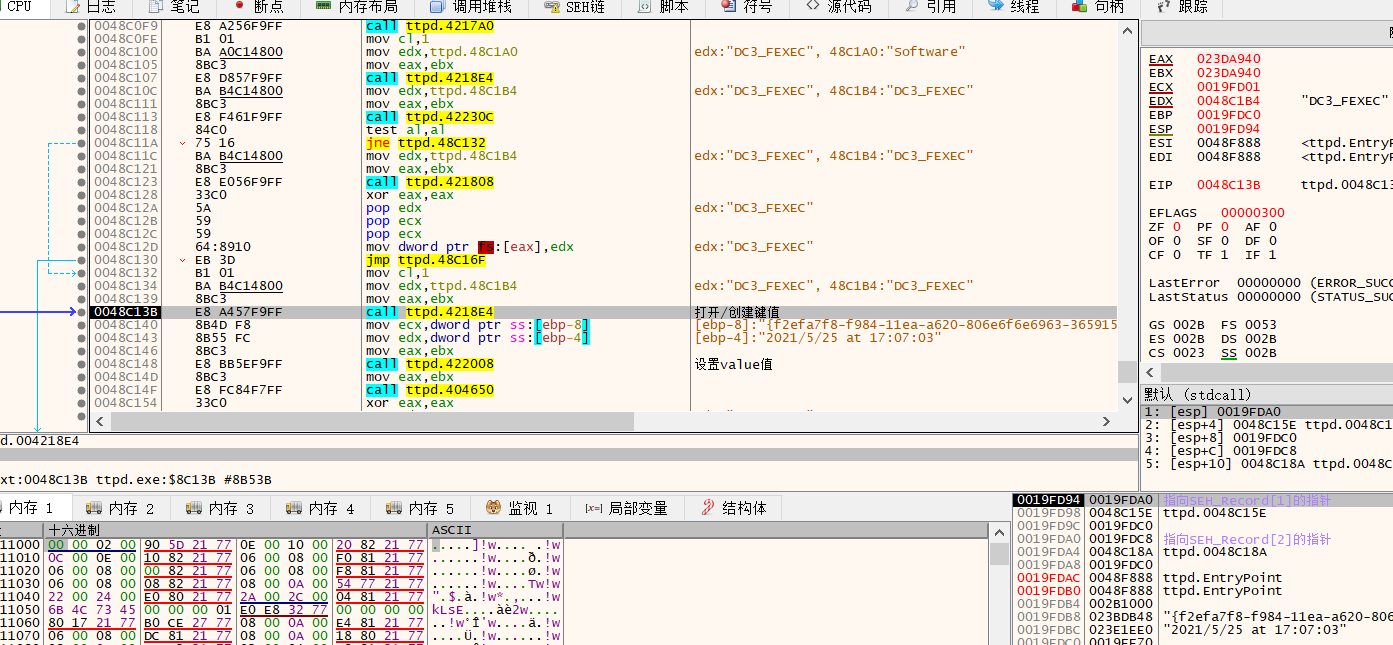Click the call ttpd.422008 instruction
The image size is (1393, 645).
(430, 364)
